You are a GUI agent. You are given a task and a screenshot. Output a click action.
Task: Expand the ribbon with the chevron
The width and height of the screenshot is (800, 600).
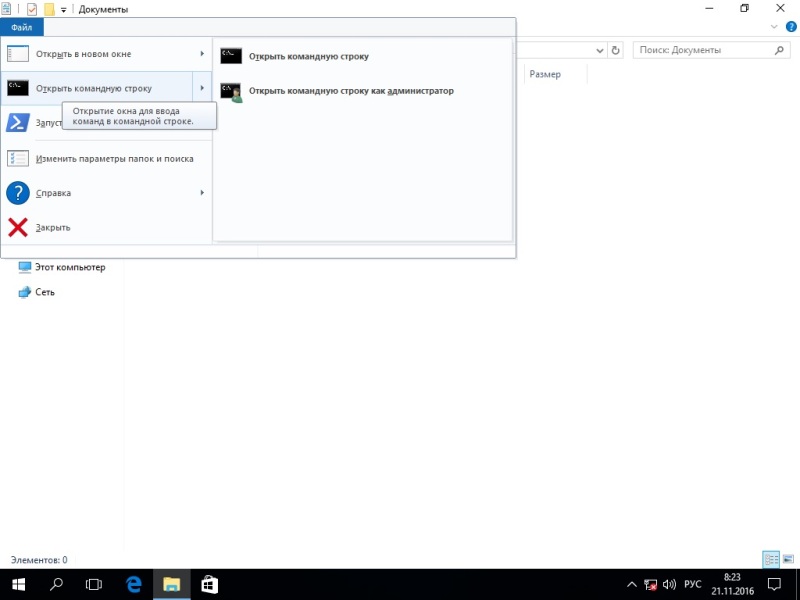(x=774, y=27)
